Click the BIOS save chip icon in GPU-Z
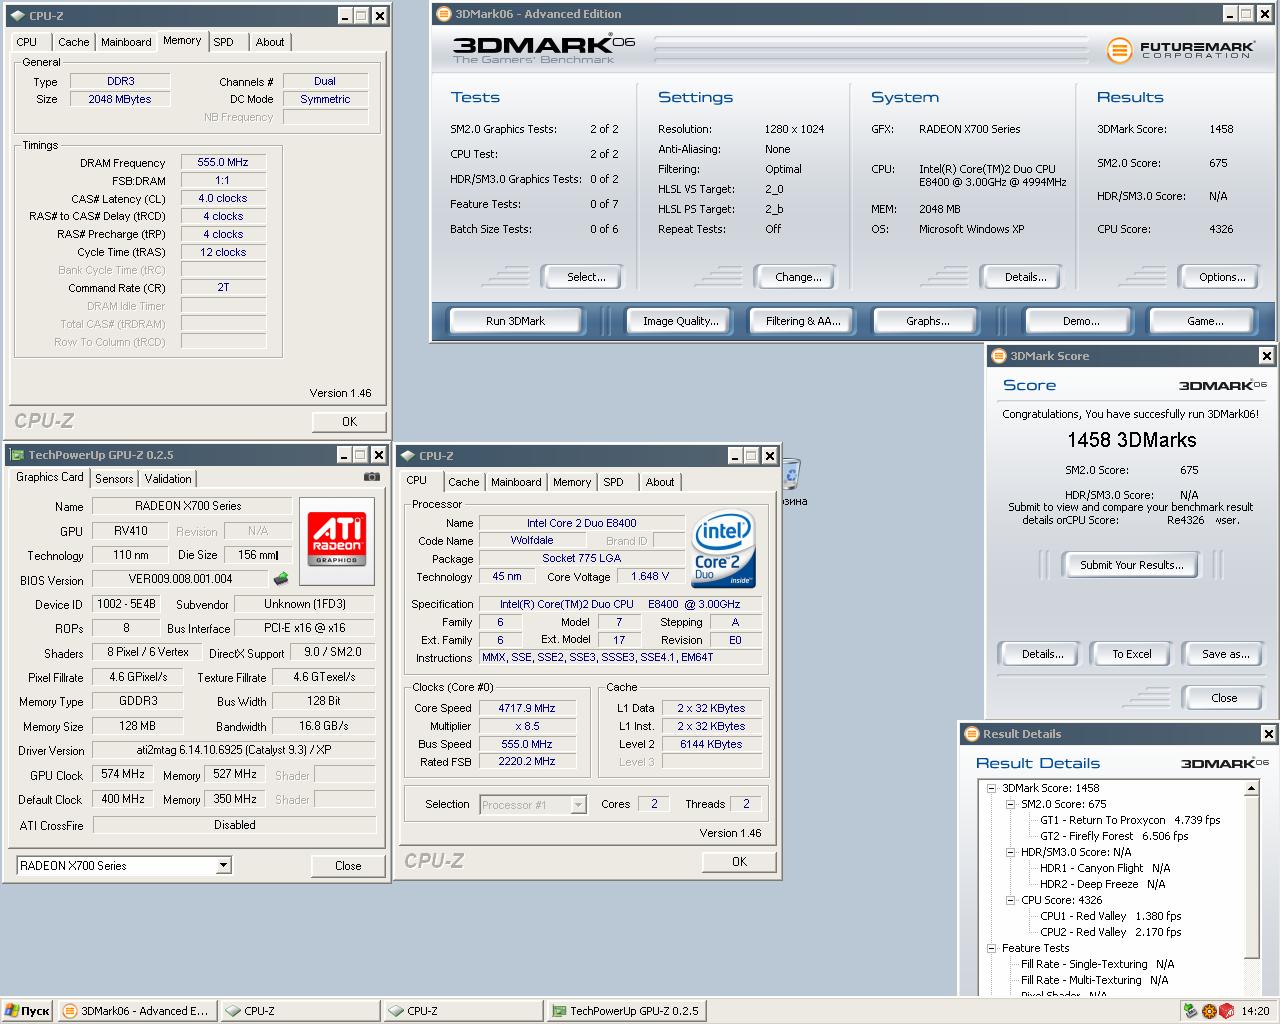 pyautogui.click(x=281, y=578)
